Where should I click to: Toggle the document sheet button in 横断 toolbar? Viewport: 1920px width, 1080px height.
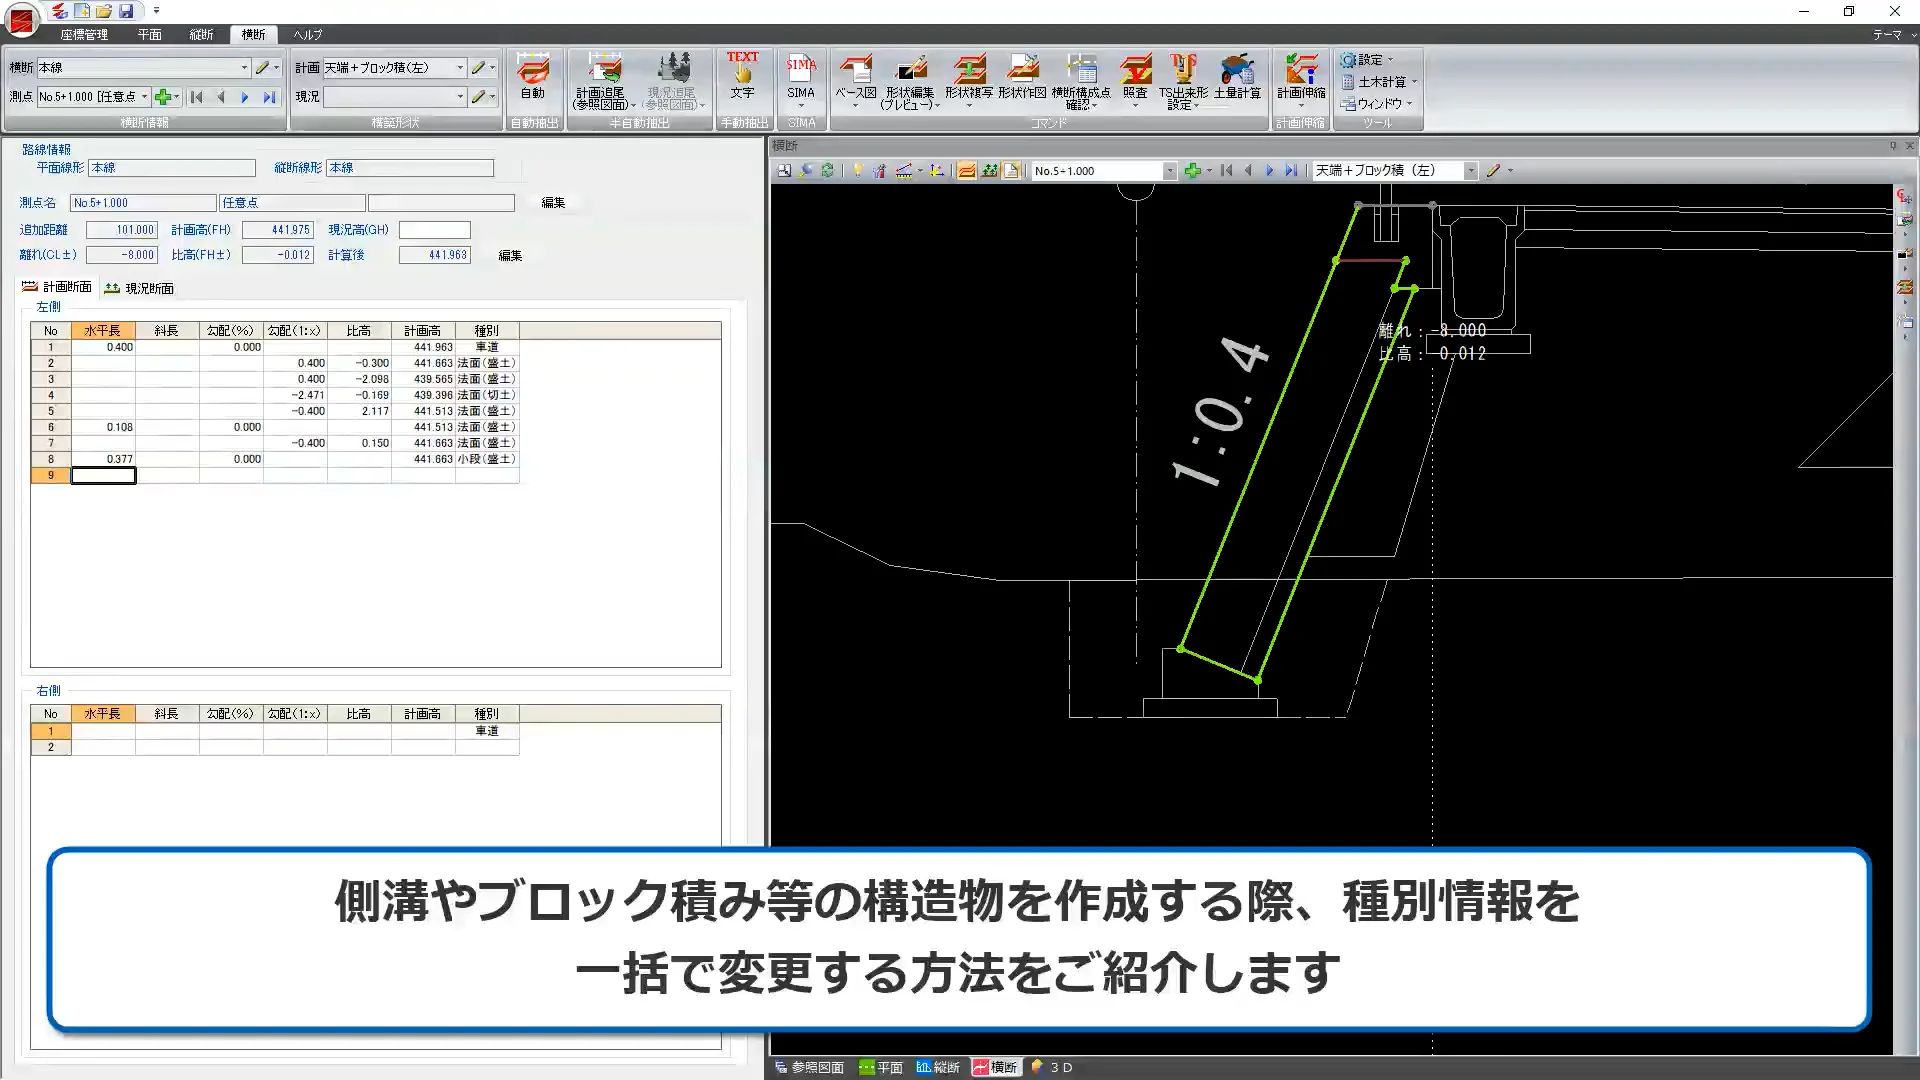point(1011,171)
